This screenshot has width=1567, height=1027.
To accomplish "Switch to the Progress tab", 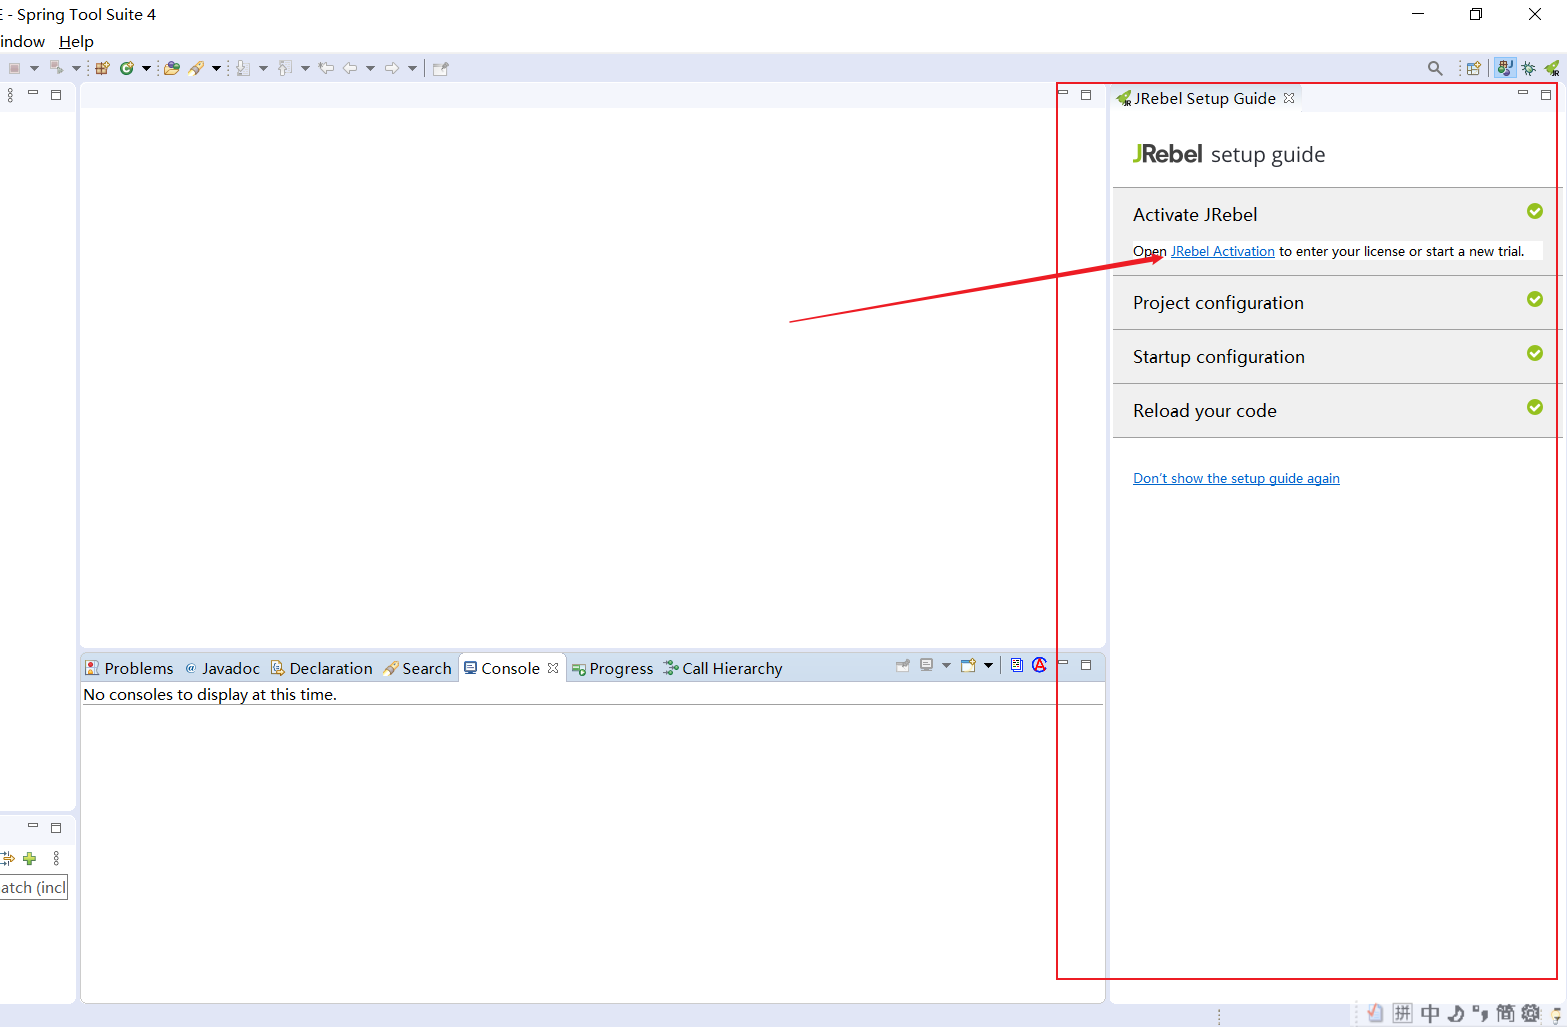I will pyautogui.click(x=612, y=668).
